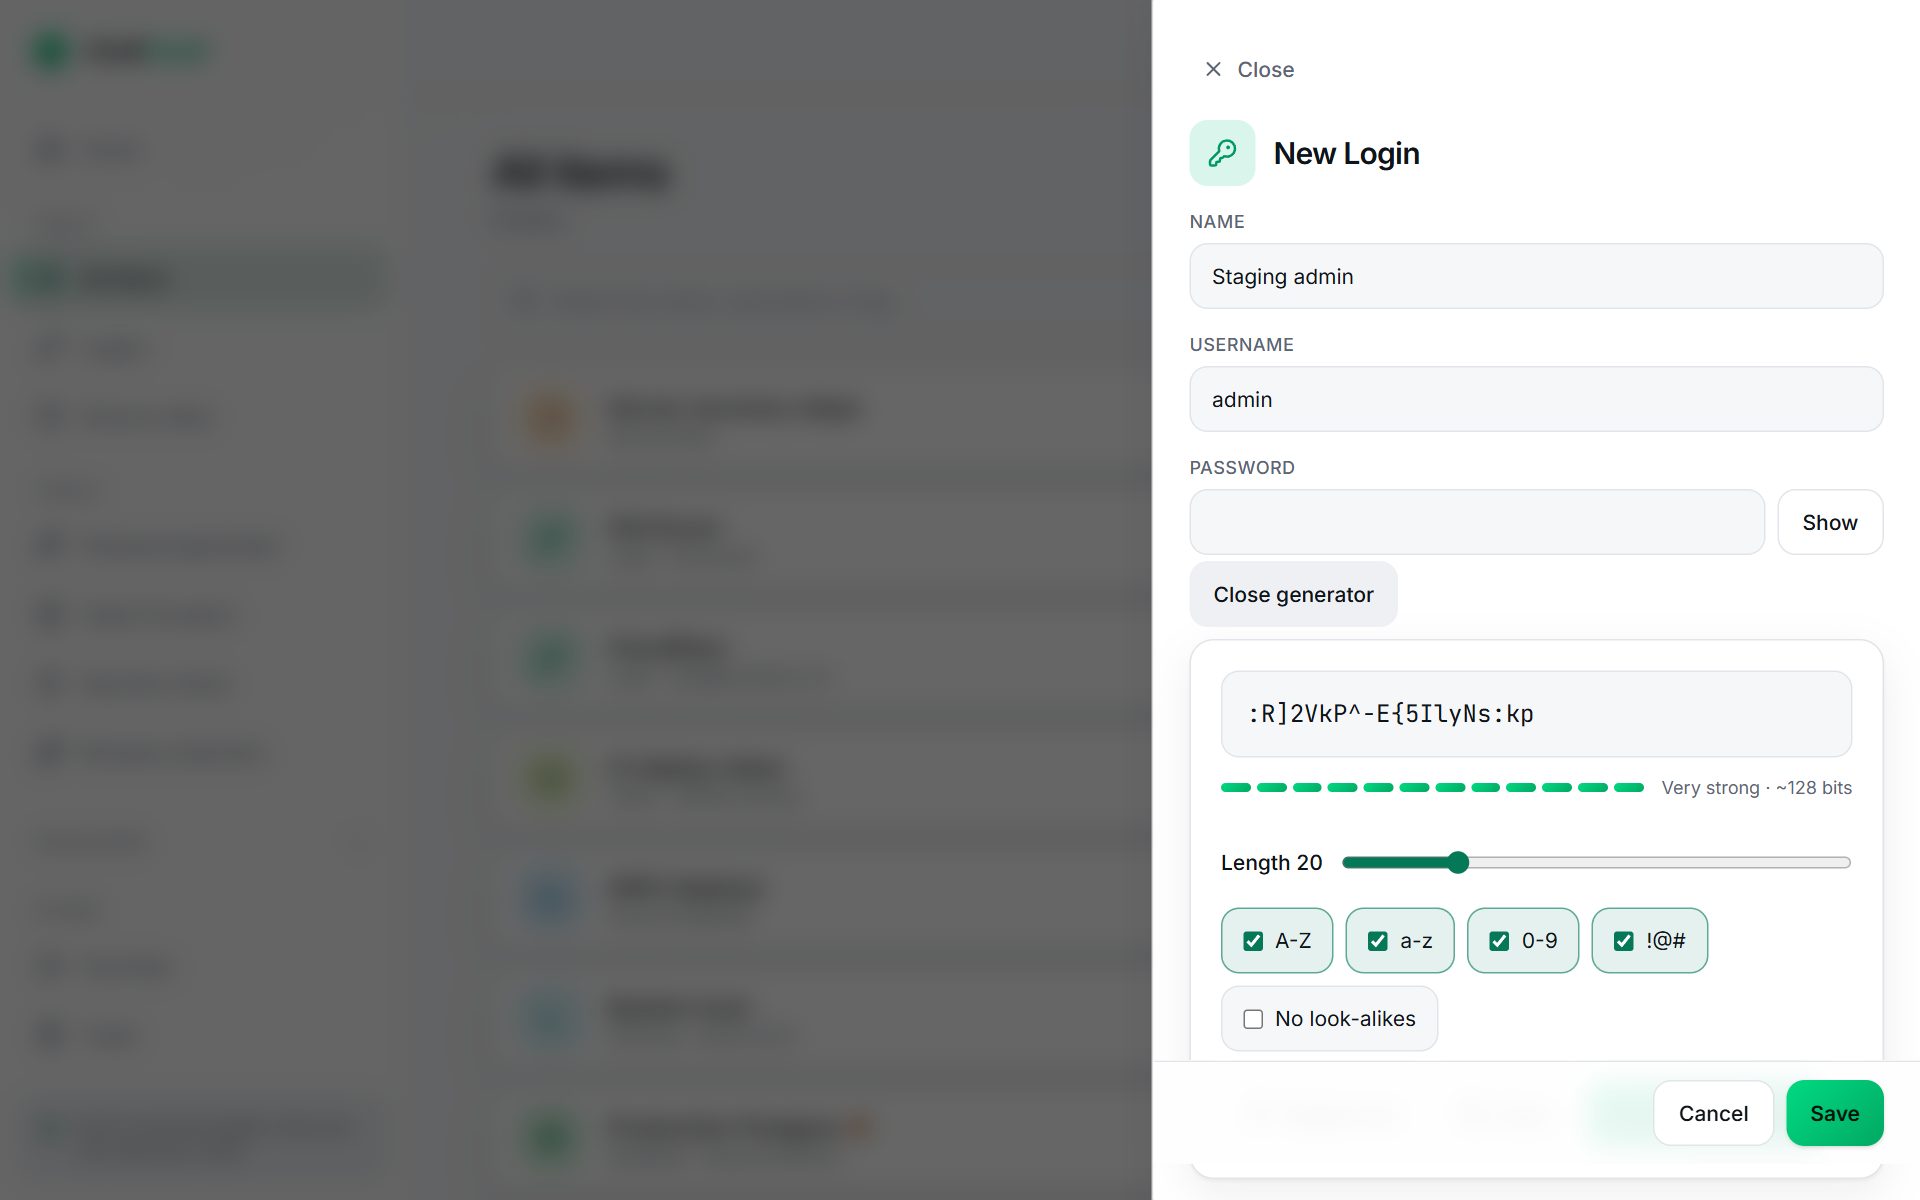This screenshot has height=1200, width=1920.
Task: Click the key icon beside New Login
Action: coord(1222,153)
